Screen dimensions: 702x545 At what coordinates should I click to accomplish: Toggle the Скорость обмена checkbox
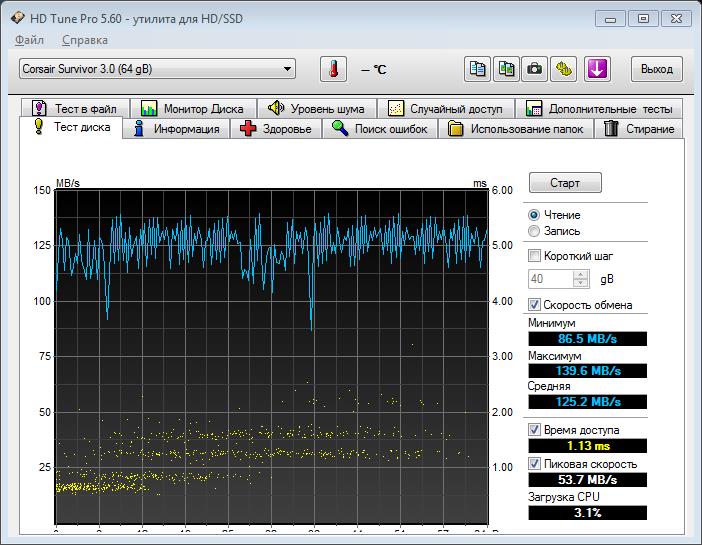pos(534,305)
